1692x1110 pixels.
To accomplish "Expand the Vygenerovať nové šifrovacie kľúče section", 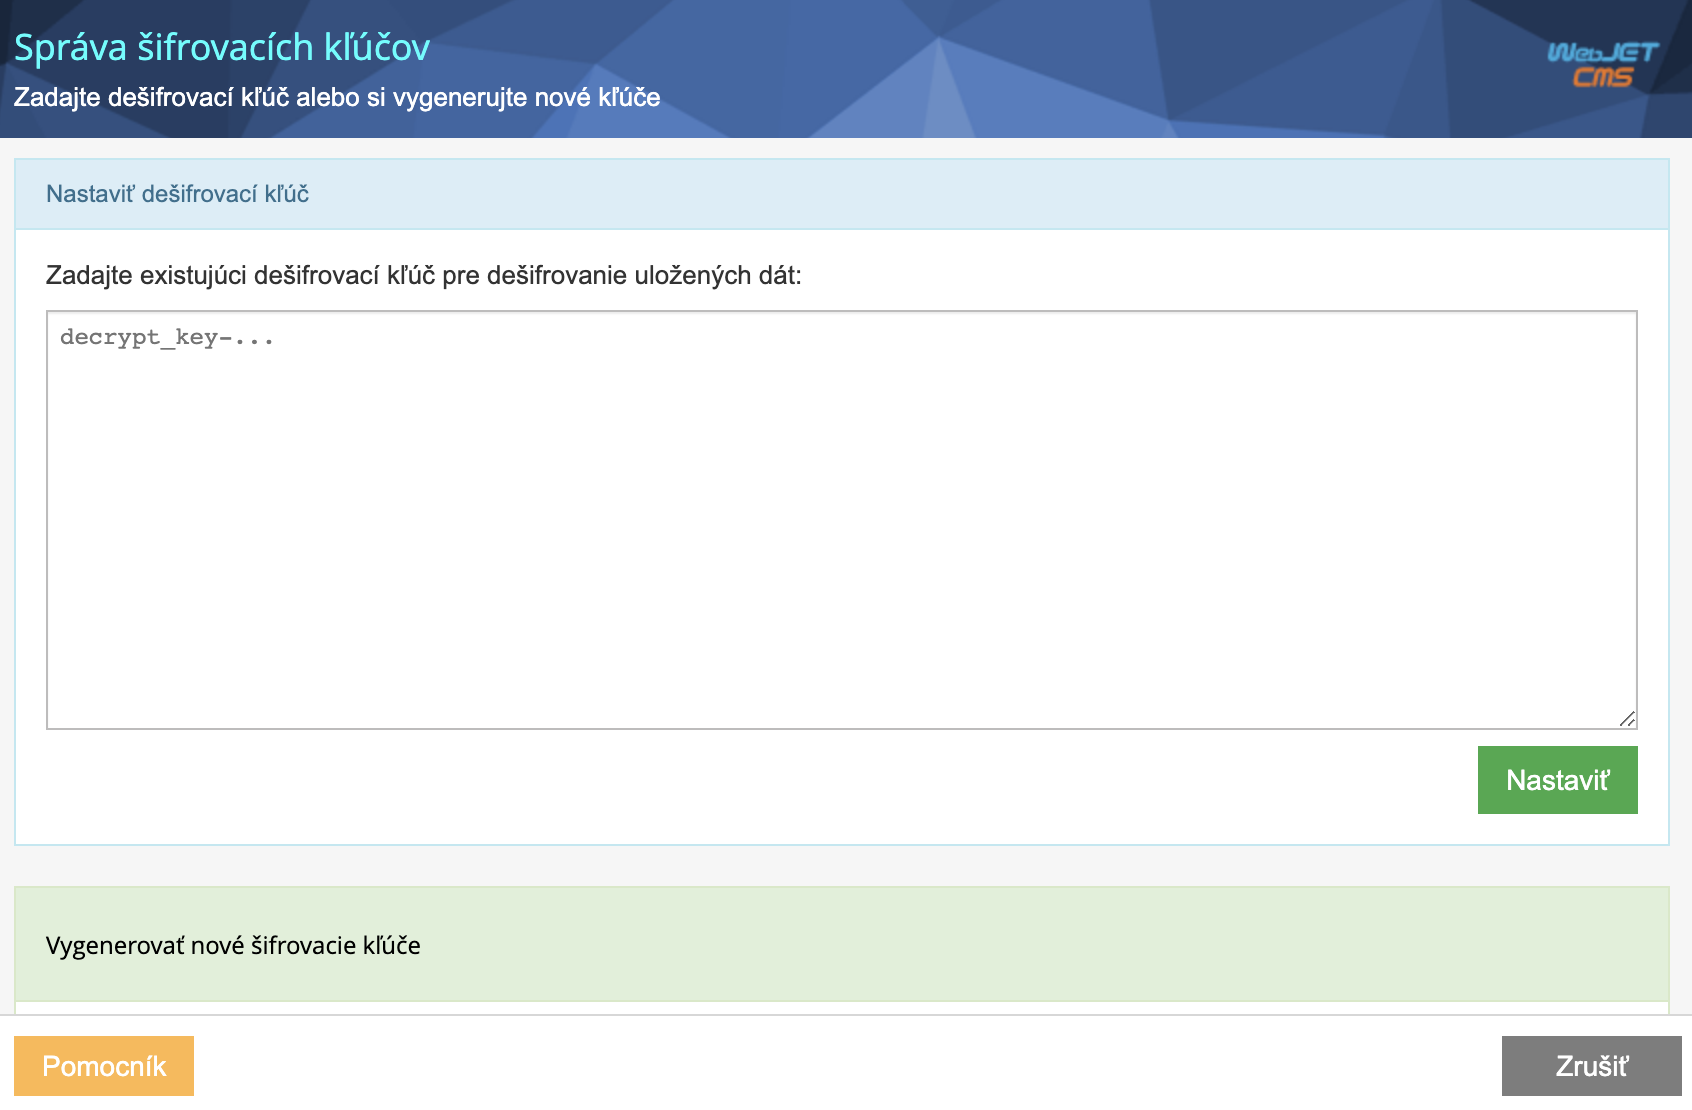I will [x=234, y=944].
